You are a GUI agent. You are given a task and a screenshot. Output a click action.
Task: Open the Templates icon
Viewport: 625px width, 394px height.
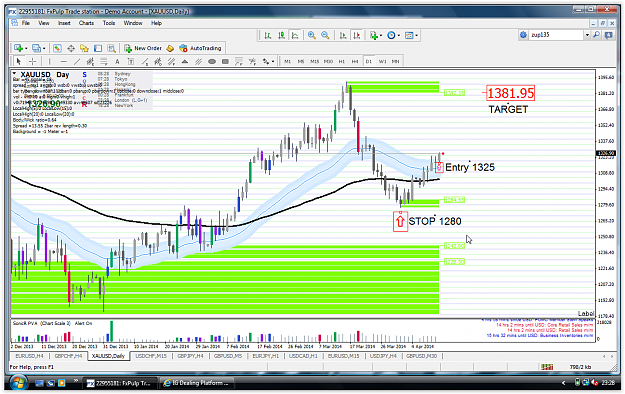tap(409, 35)
